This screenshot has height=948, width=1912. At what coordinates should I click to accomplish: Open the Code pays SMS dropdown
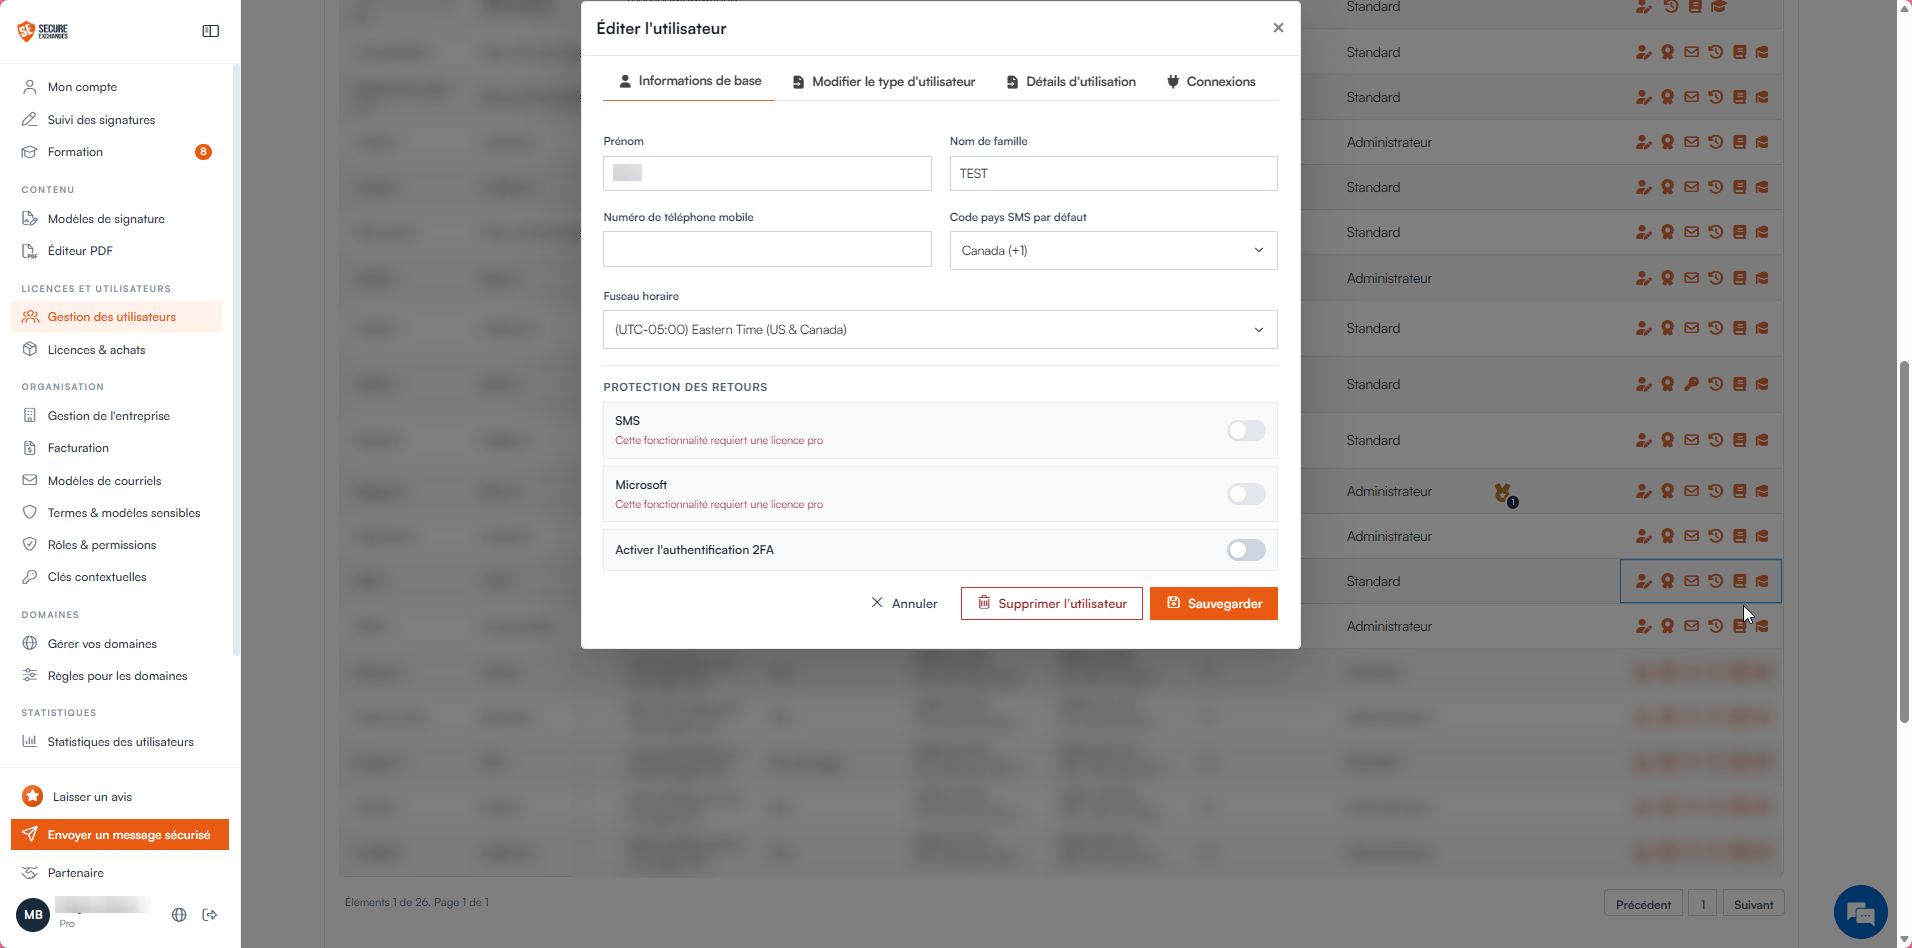(x=1113, y=250)
